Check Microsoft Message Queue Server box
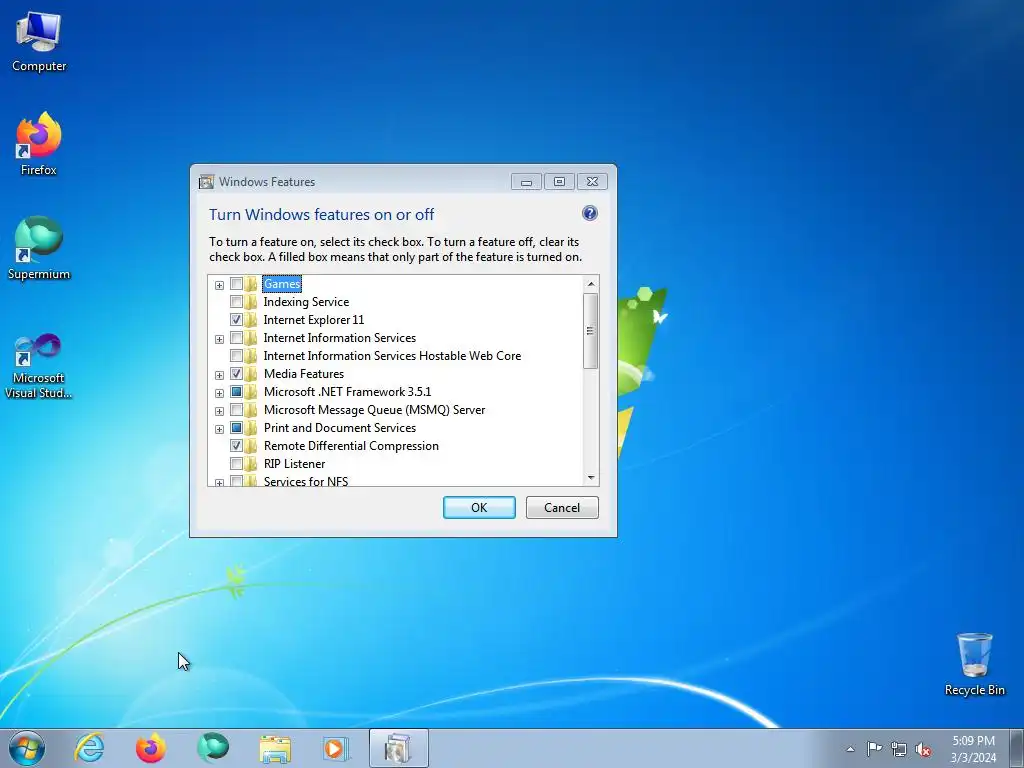This screenshot has height=768, width=1024. point(236,410)
